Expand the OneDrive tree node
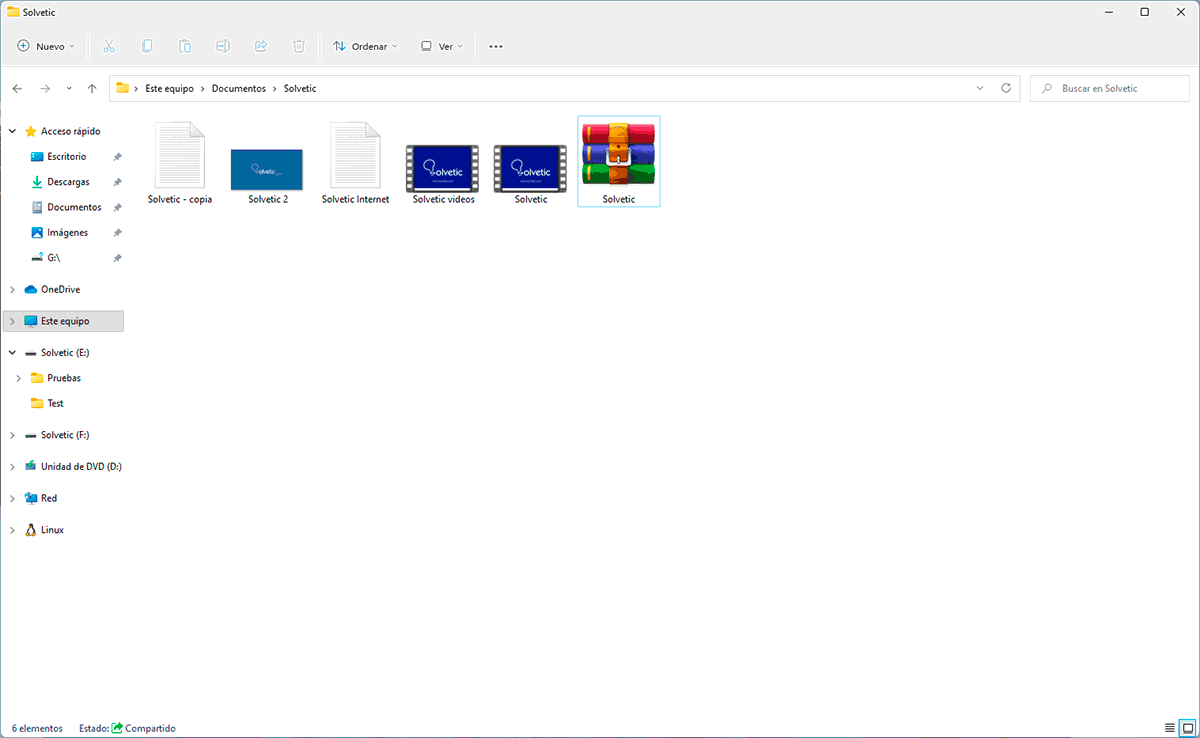 point(12,289)
